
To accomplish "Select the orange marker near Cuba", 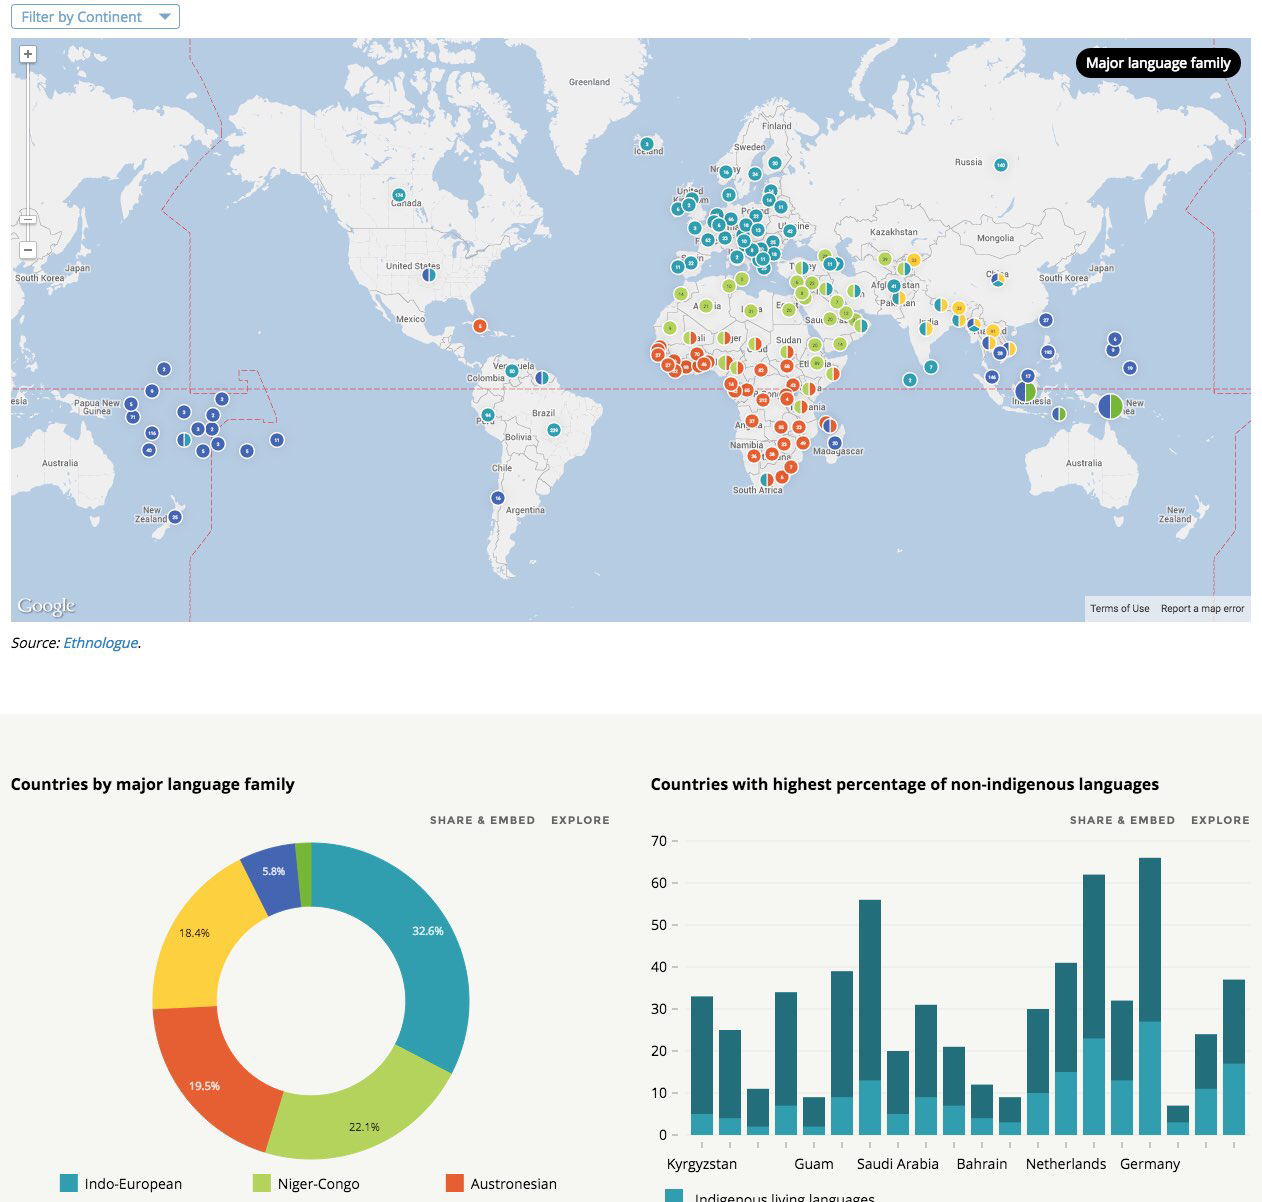I will tap(480, 326).
